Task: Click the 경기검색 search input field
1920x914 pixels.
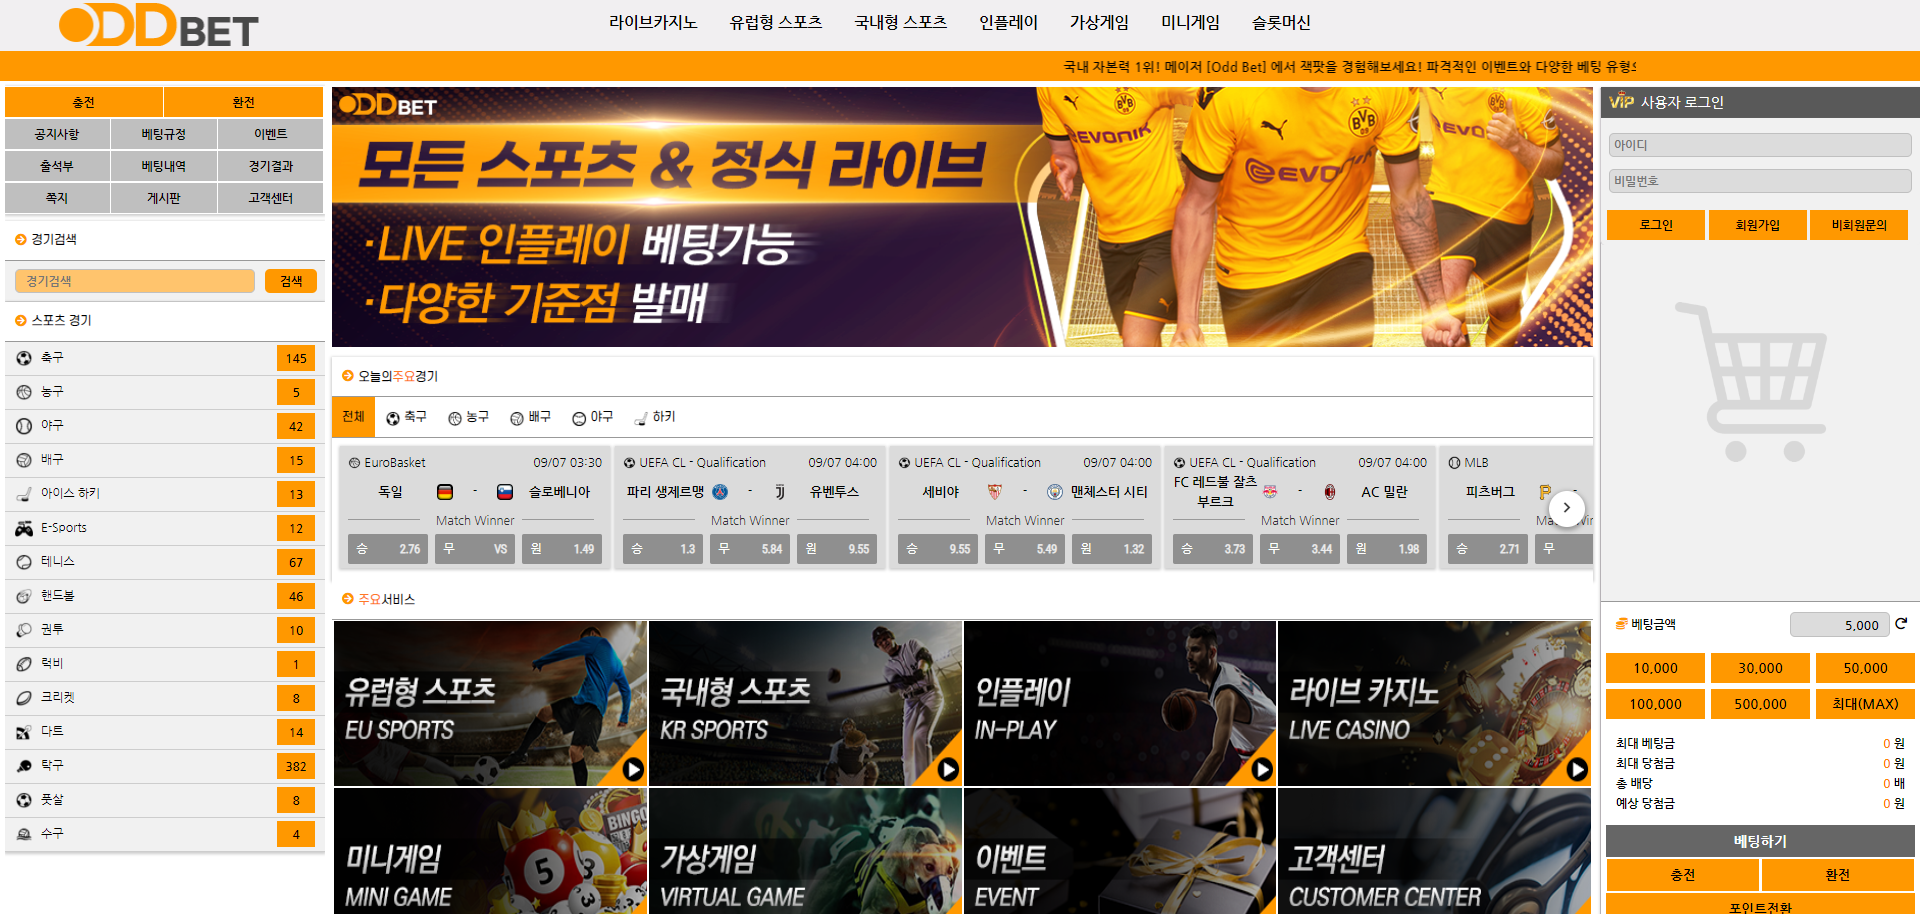Action: (135, 281)
